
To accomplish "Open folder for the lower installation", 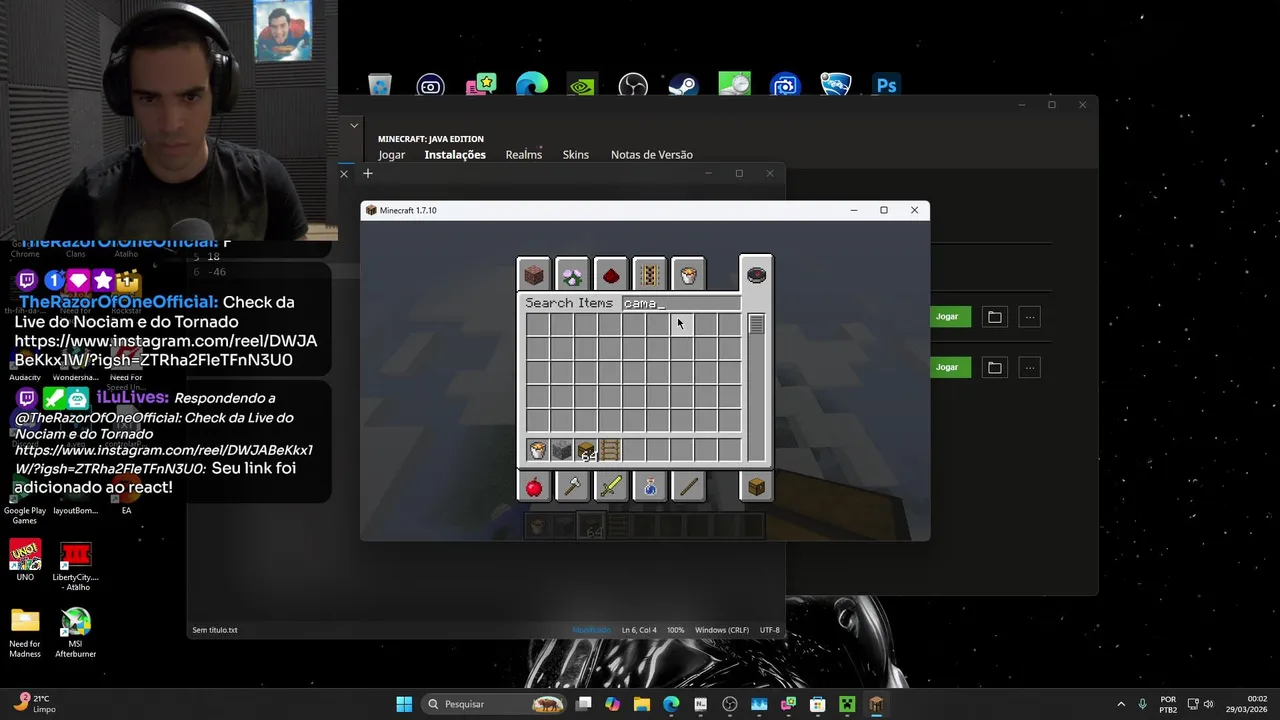I will [x=994, y=367].
